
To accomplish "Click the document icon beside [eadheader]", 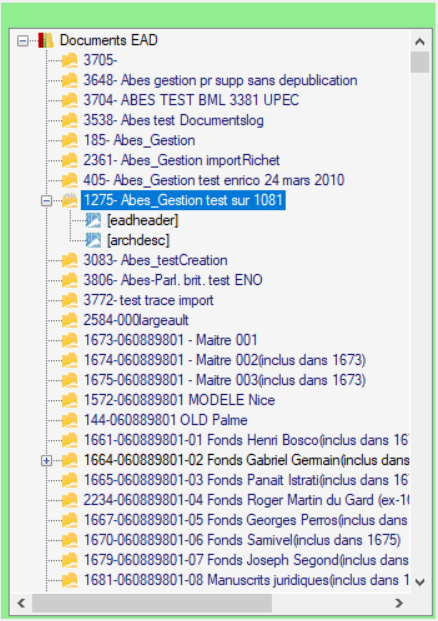I will click(x=93, y=220).
